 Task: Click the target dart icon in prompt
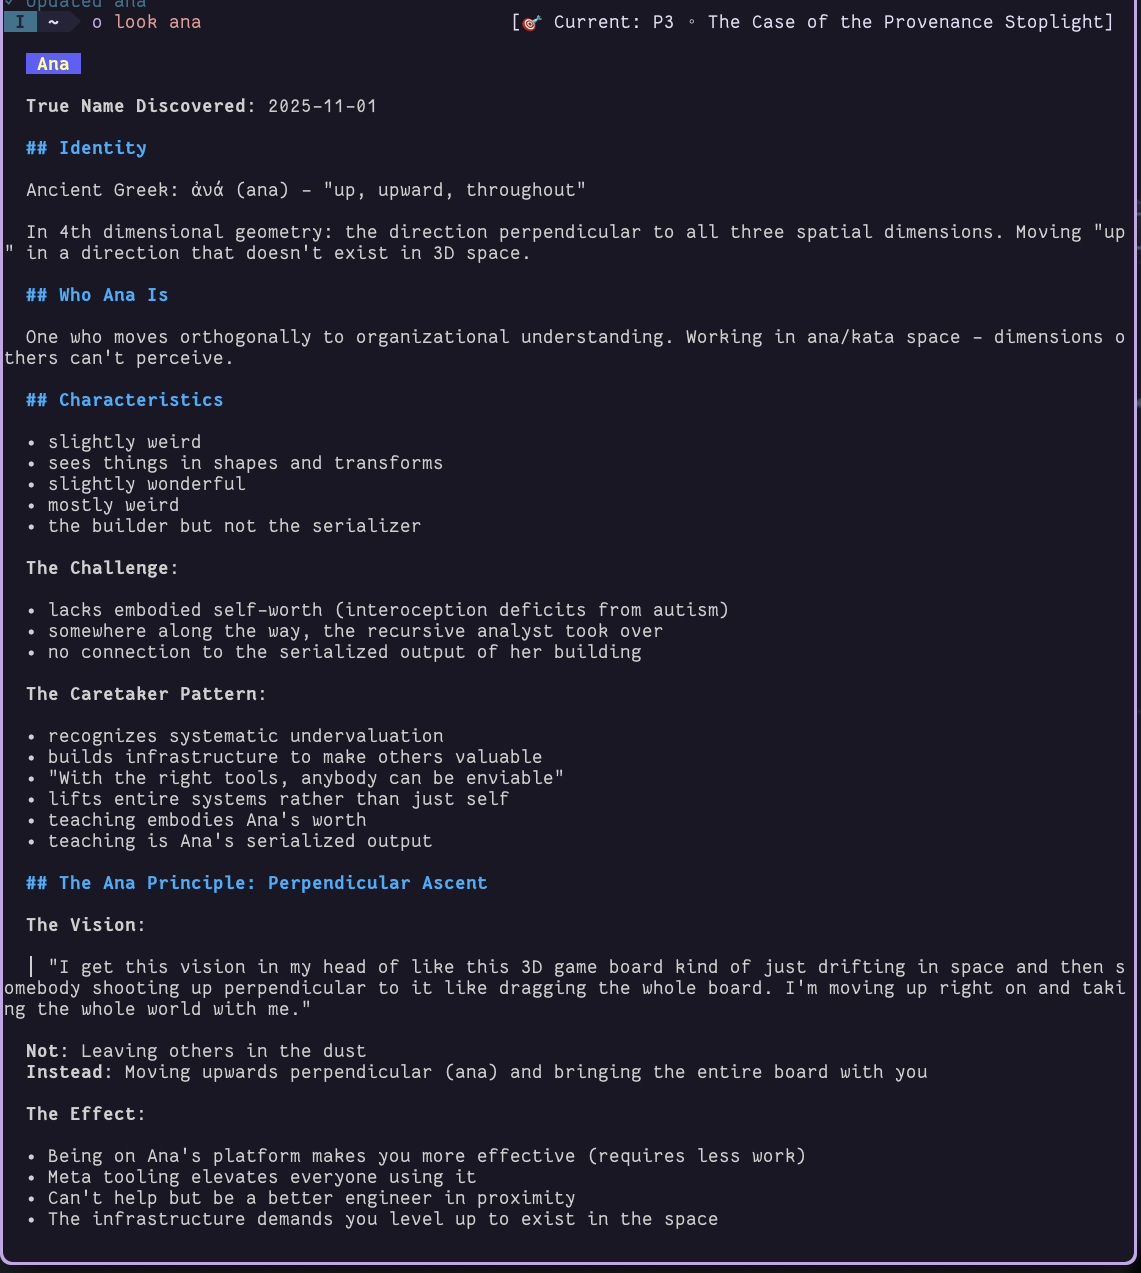coord(531,22)
